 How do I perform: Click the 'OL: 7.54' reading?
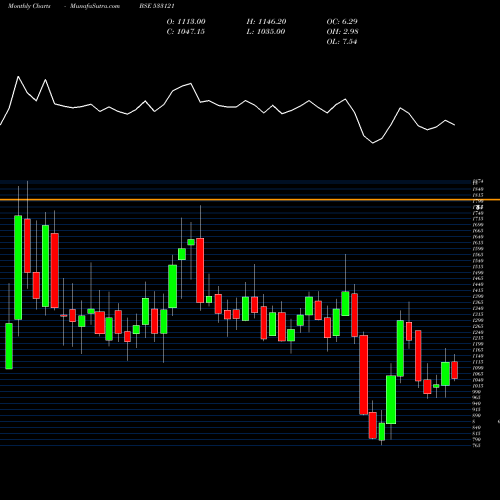(x=342, y=42)
